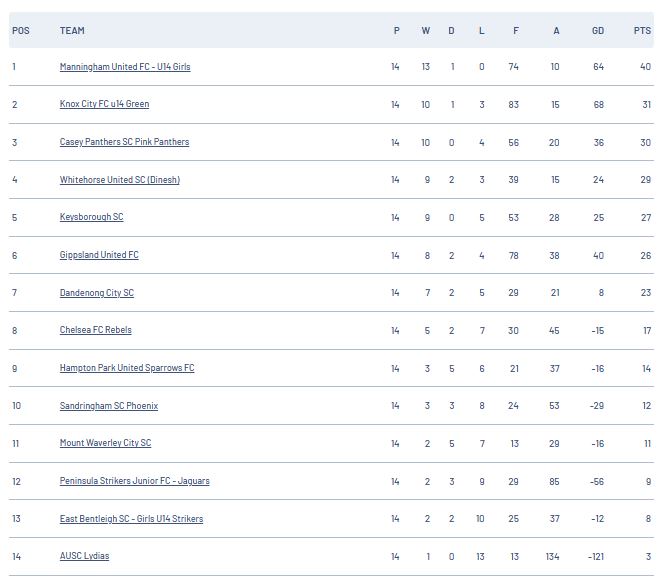Open Gippsland United FC team page
665x583 pixels.
[99, 255]
